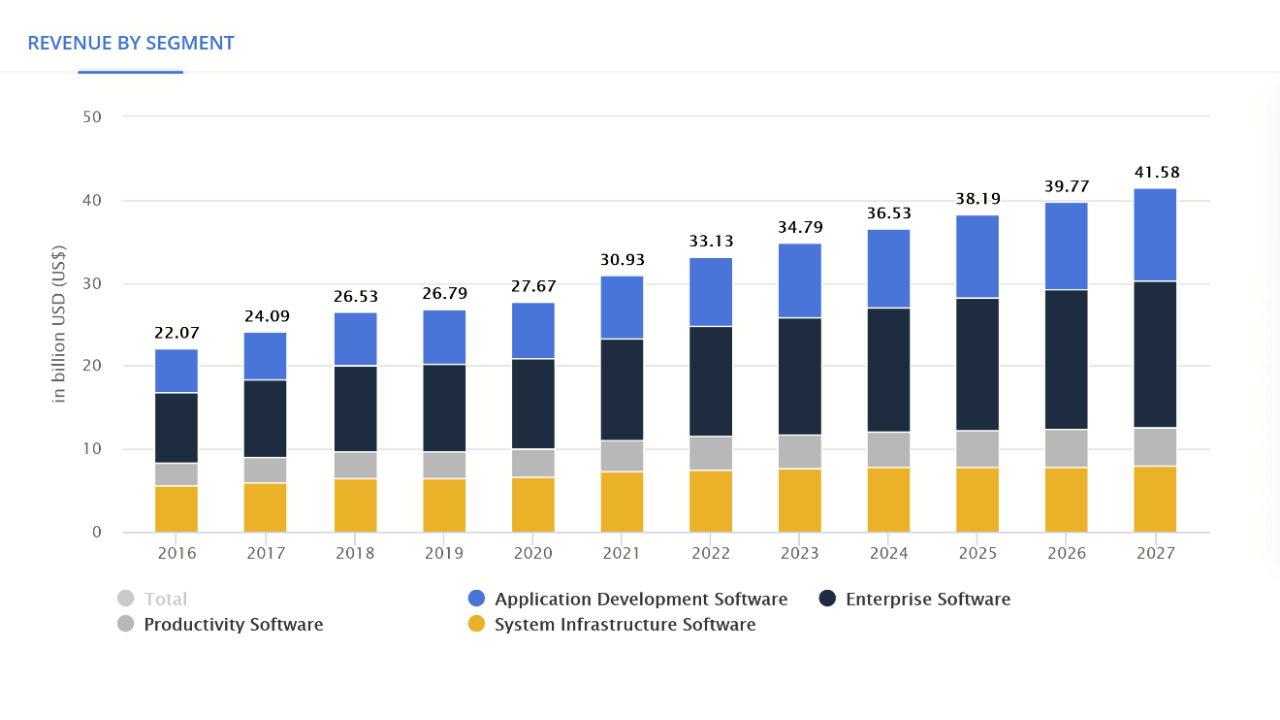
Task: Select the 2016 yellow bar segment
Action: pyautogui.click(x=176, y=509)
